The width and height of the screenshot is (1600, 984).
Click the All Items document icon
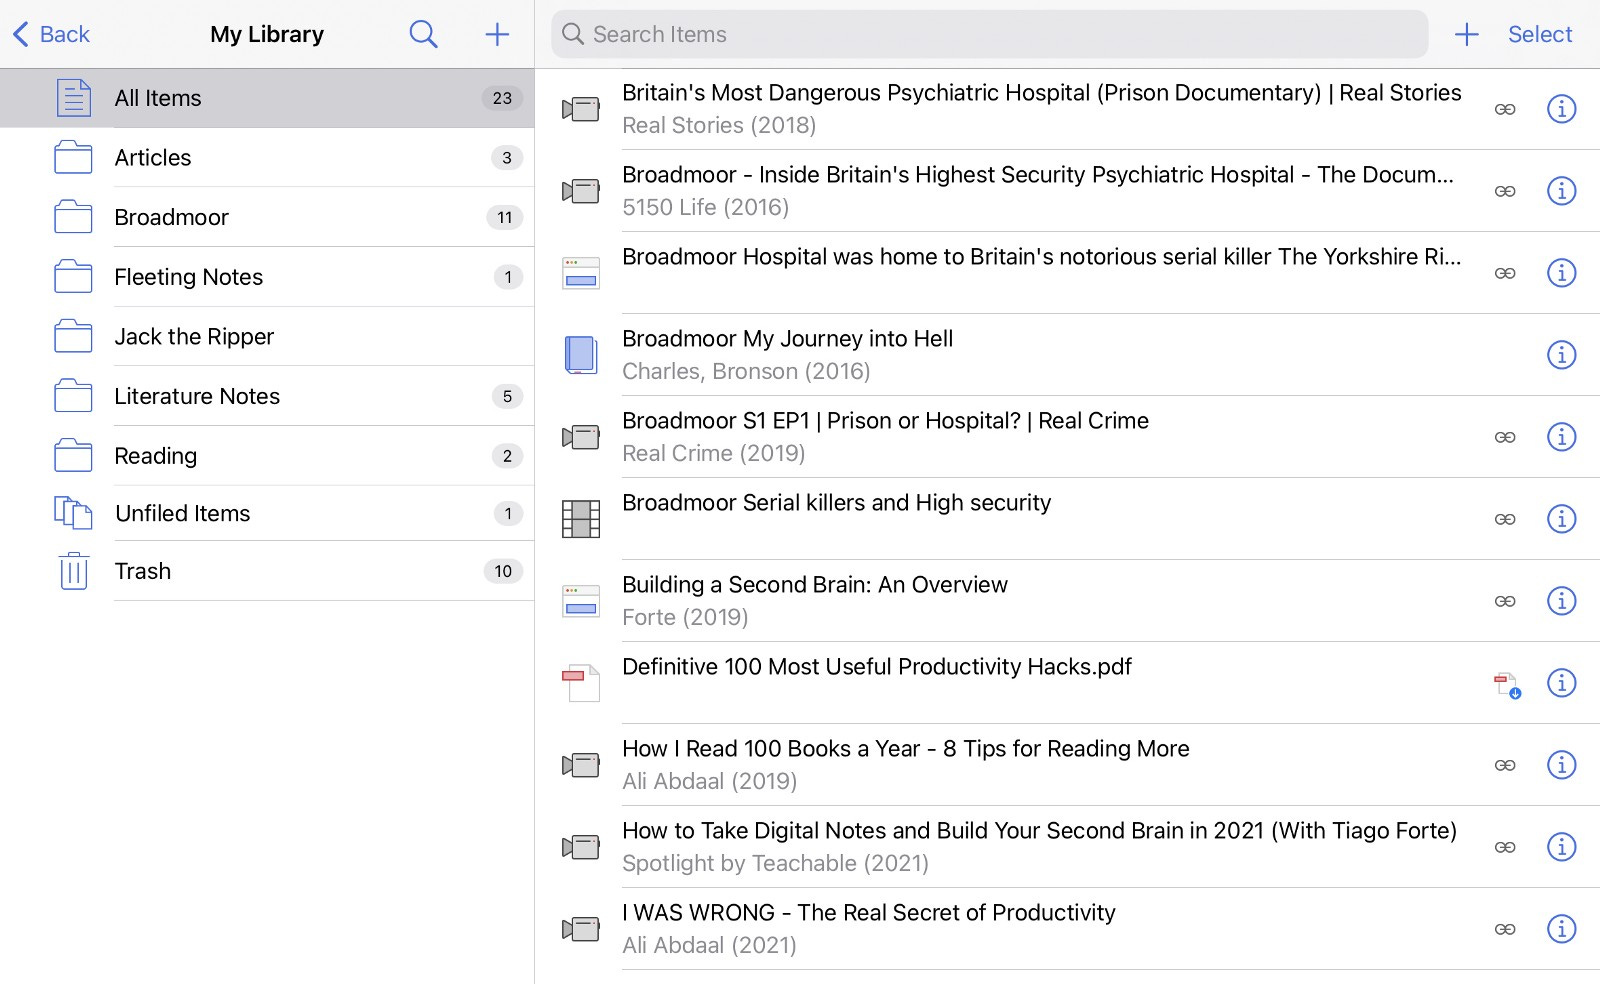click(x=73, y=98)
